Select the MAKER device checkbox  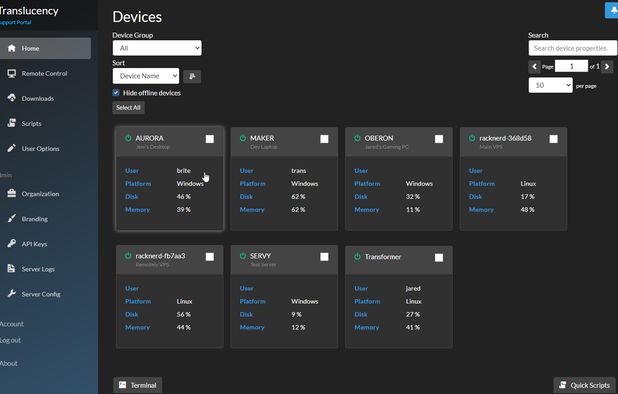[324, 139]
